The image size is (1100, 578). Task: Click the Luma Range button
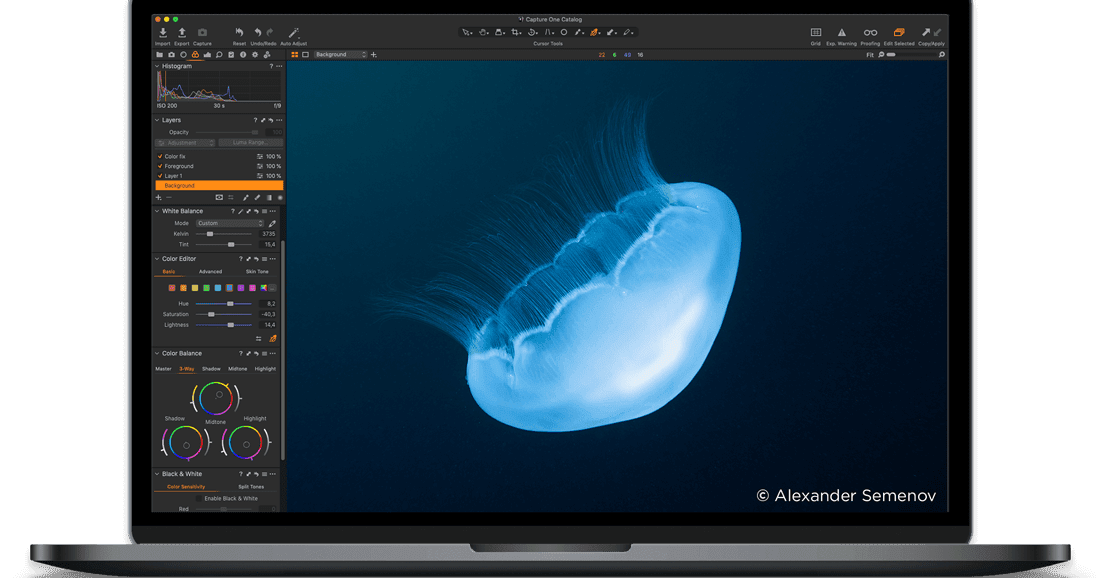click(x=250, y=142)
